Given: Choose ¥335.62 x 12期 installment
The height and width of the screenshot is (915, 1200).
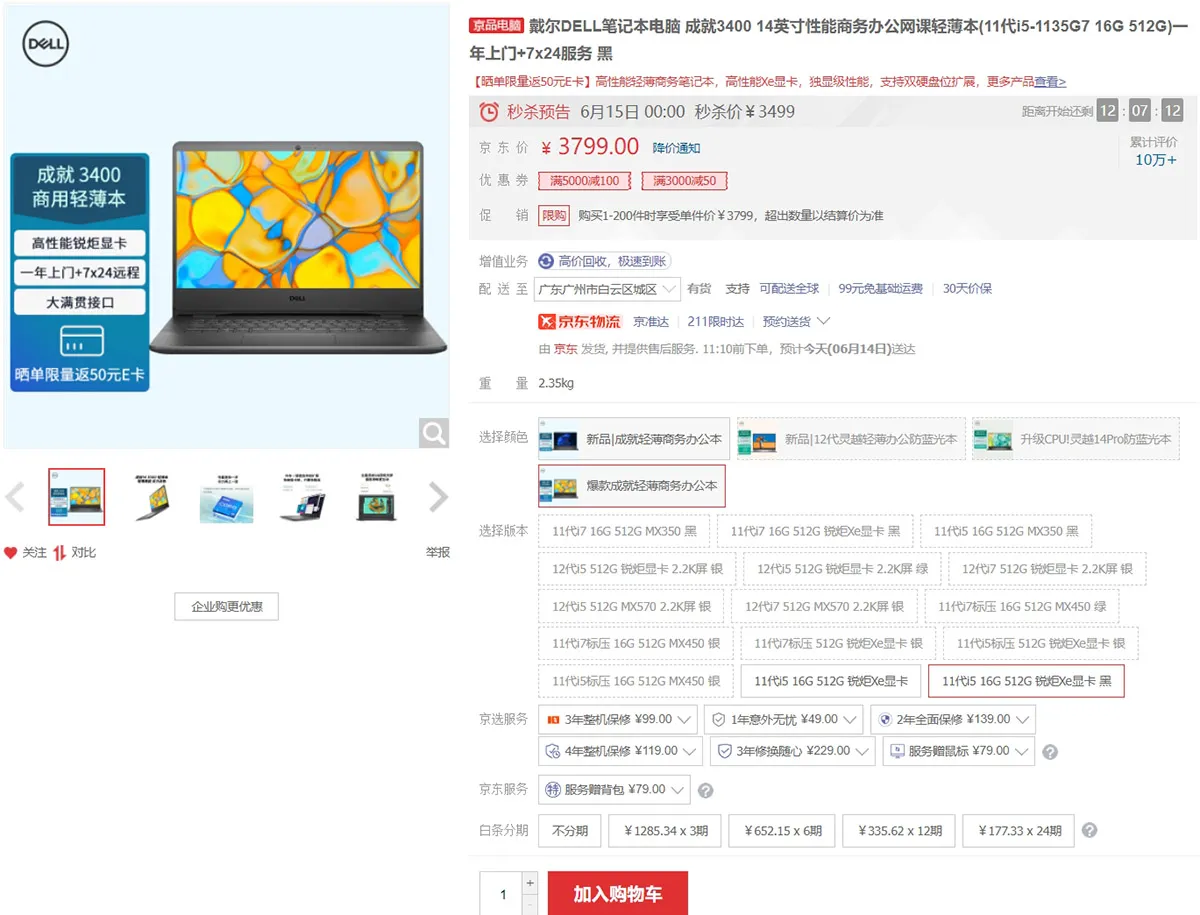Looking at the screenshot, I should (899, 830).
